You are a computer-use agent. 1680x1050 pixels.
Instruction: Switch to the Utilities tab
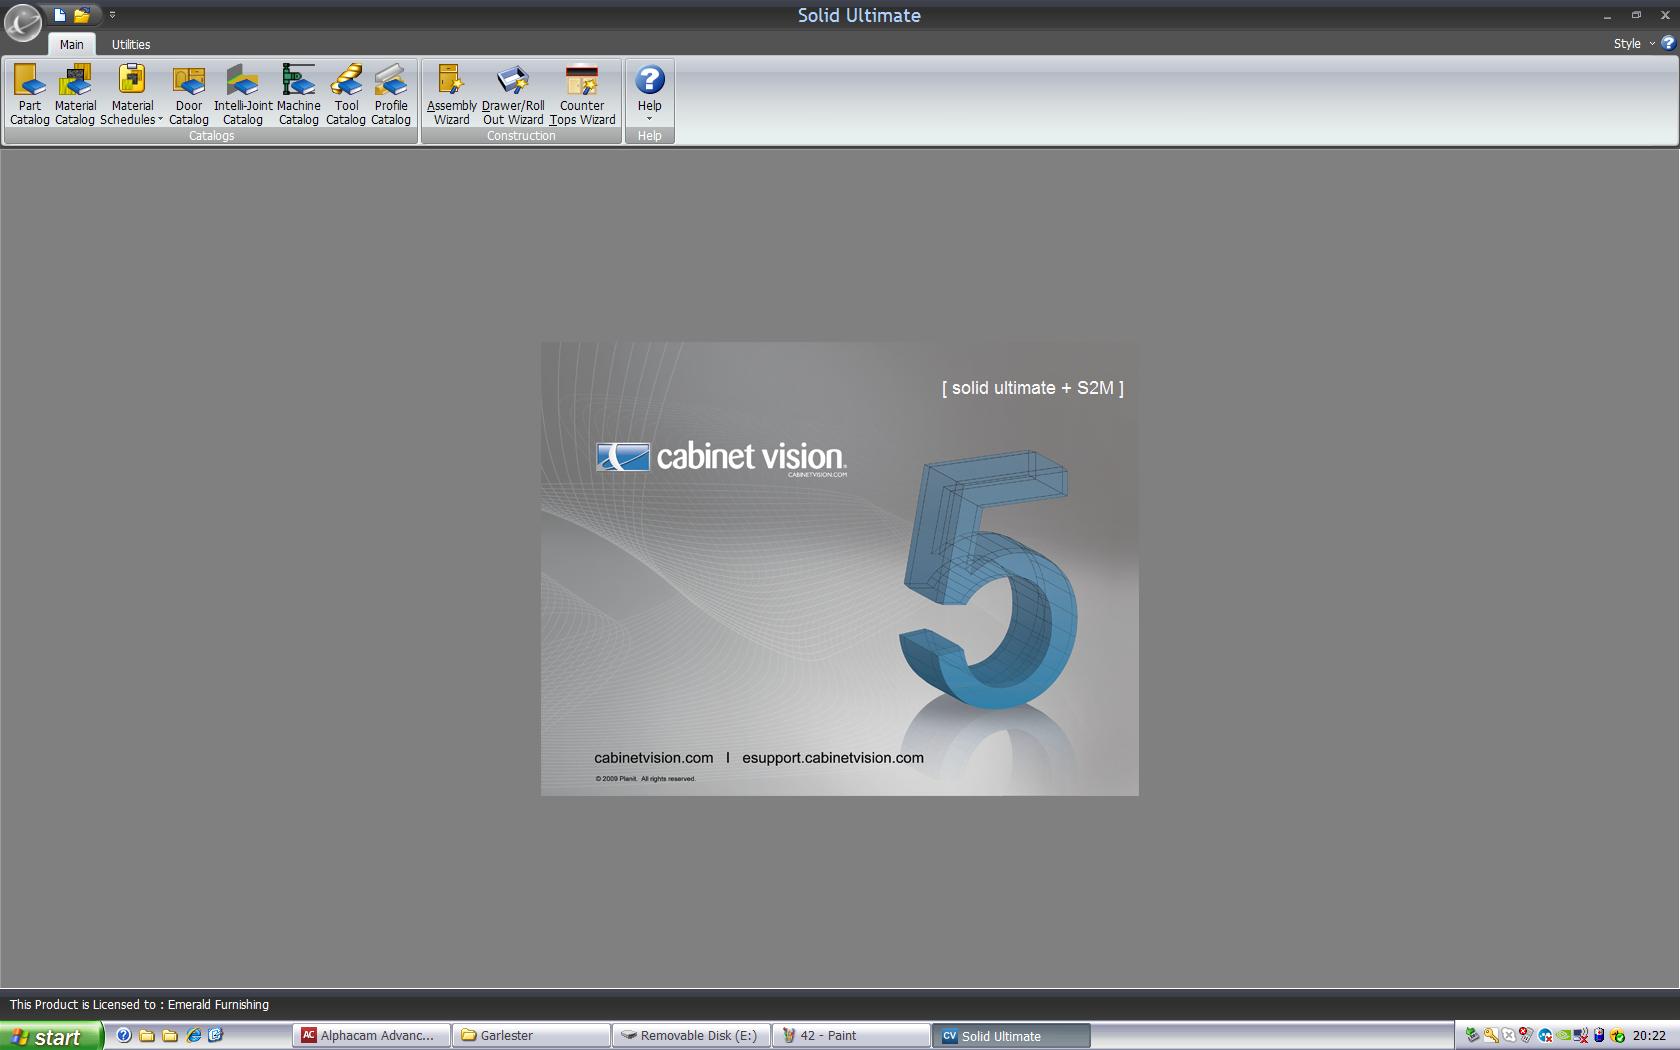pyautogui.click(x=131, y=44)
